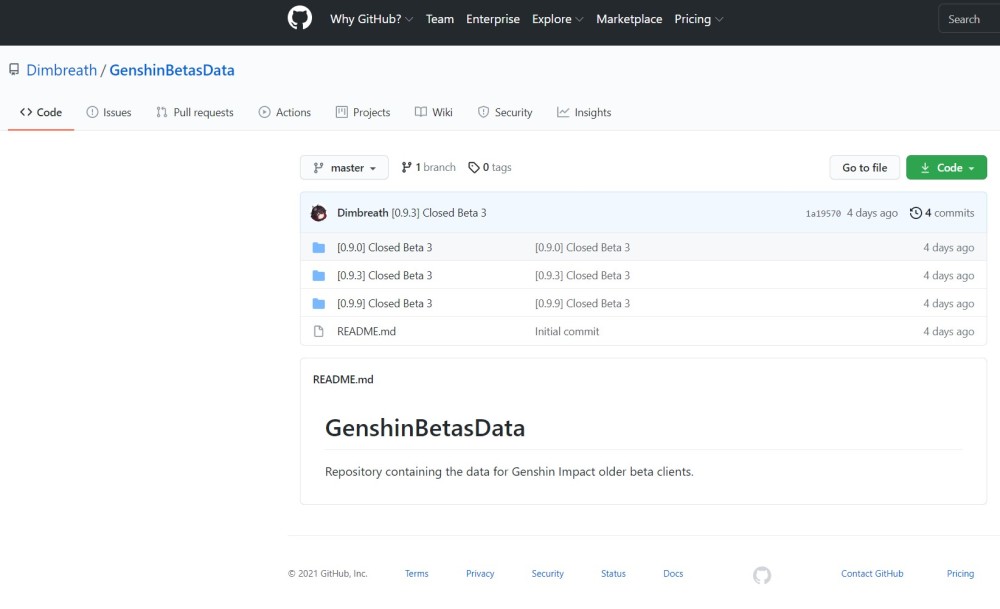Click the download icon on Code button
Screen dimensions: 1000x609
pyautogui.click(x=925, y=168)
